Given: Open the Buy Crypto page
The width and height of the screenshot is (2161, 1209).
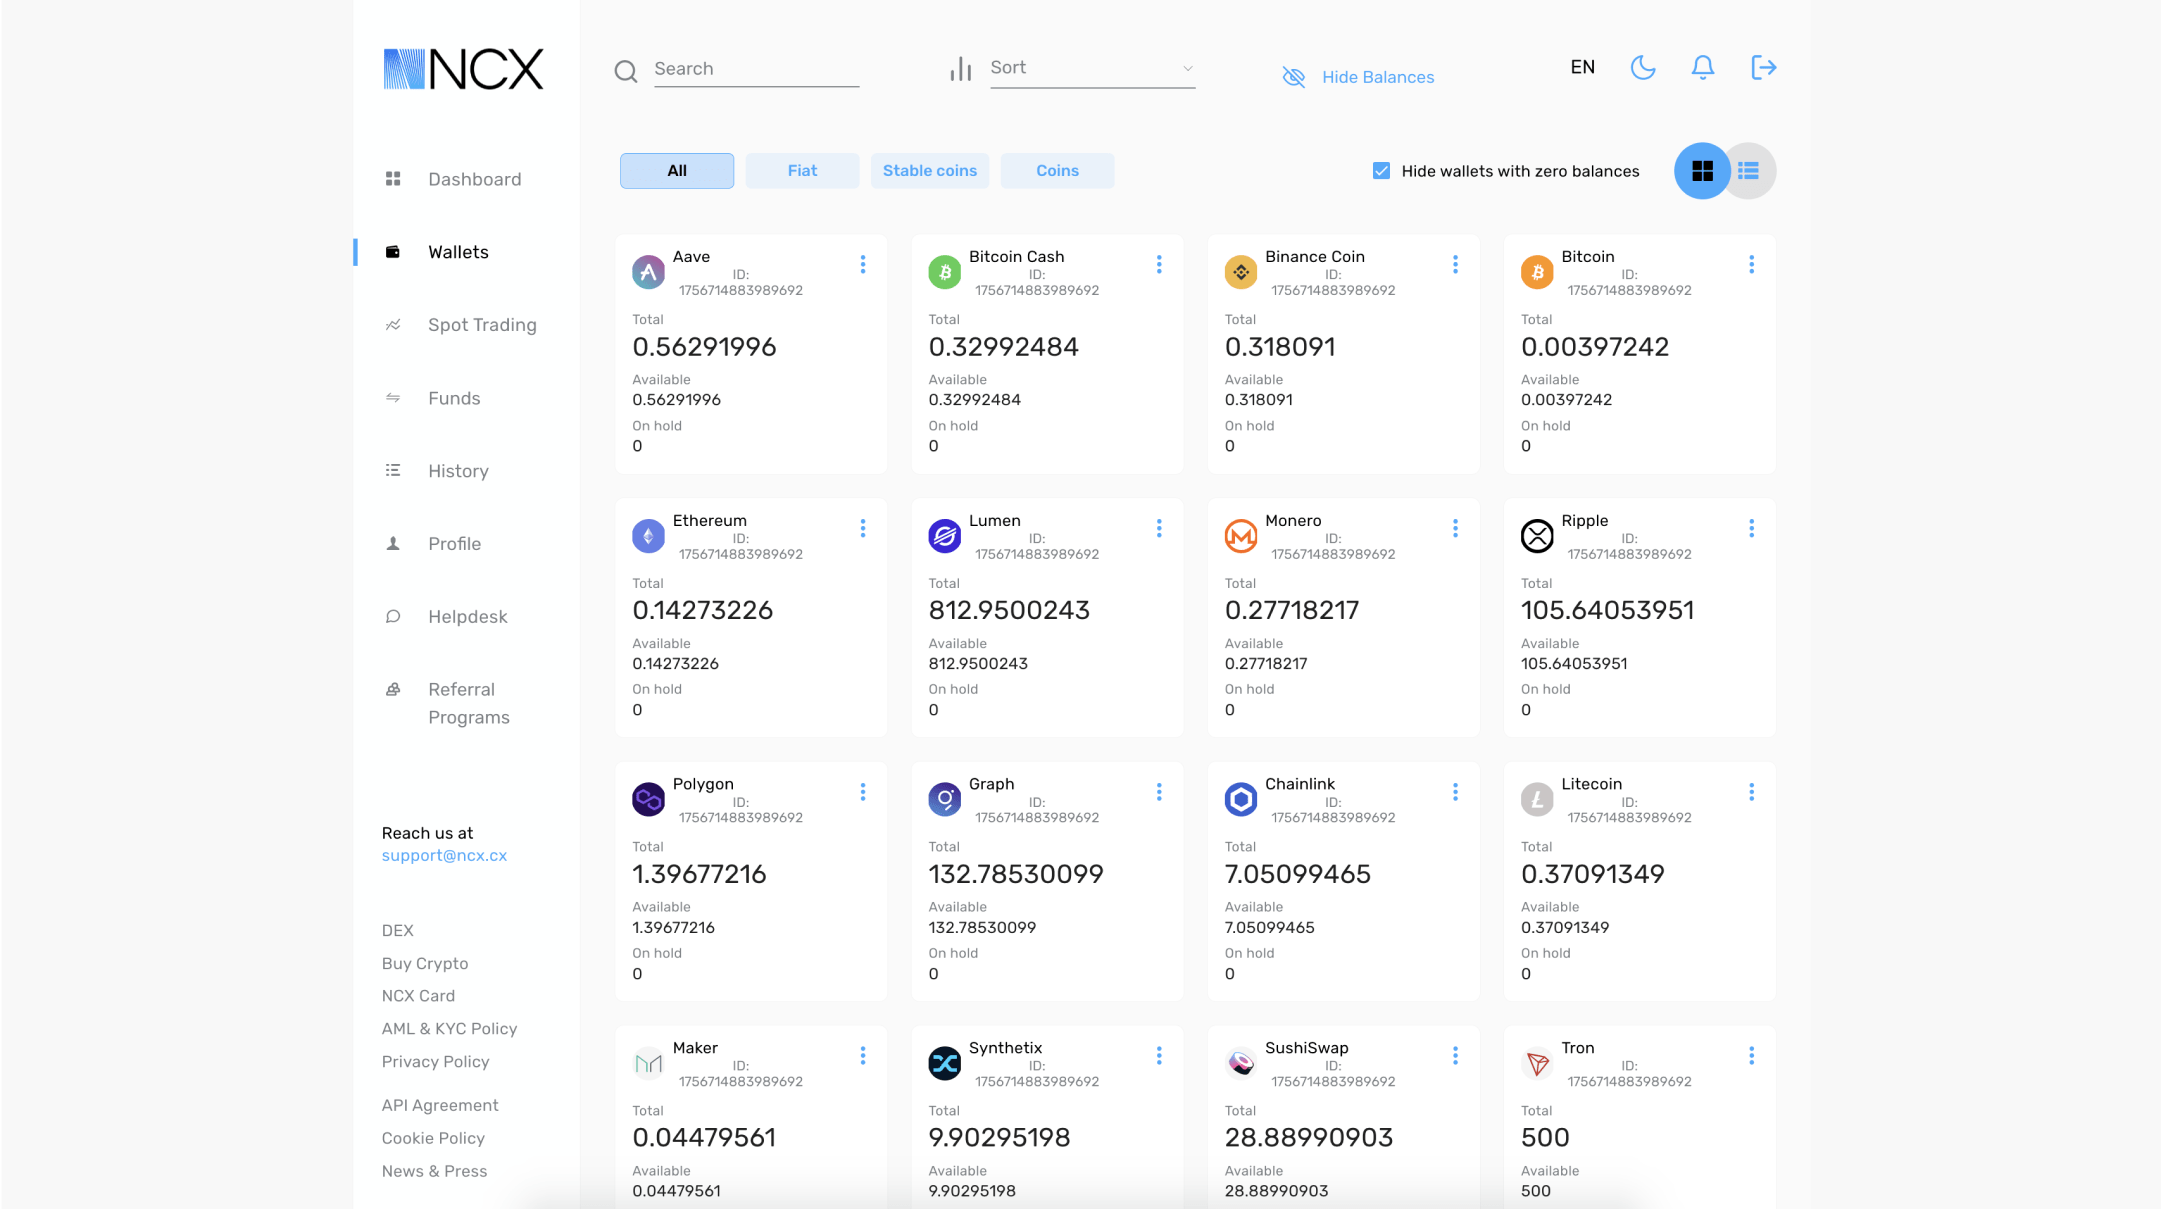Looking at the screenshot, I should 424,963.
